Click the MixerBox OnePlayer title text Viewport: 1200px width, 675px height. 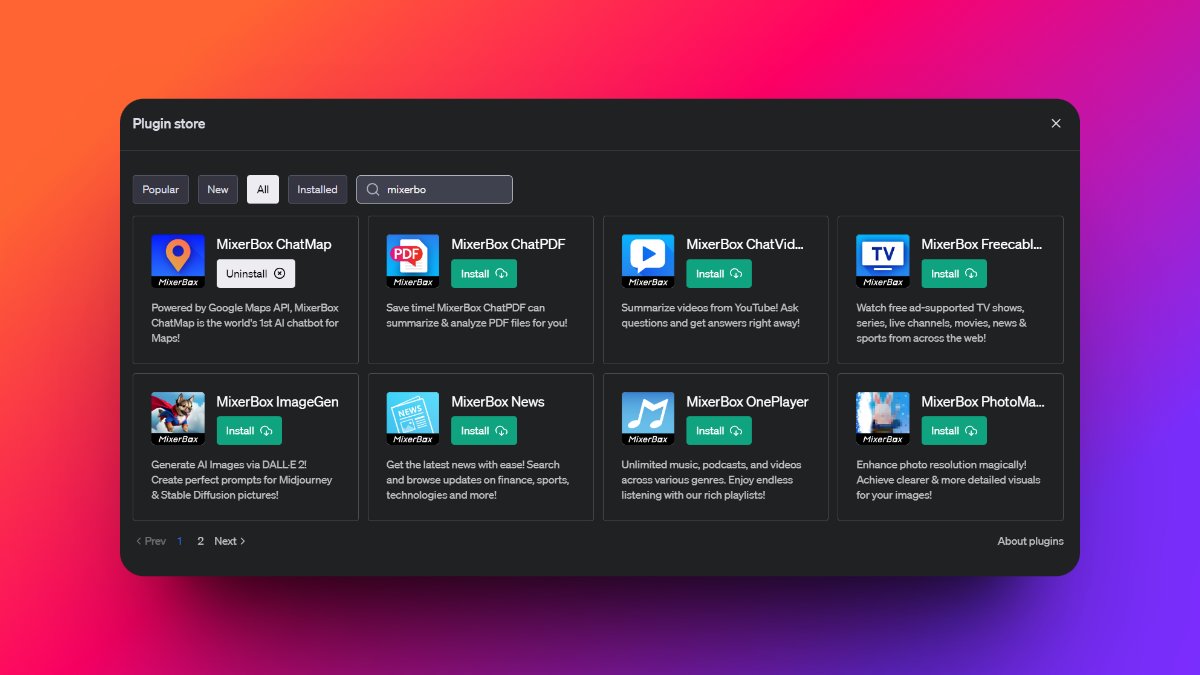[x=747, y=402]
